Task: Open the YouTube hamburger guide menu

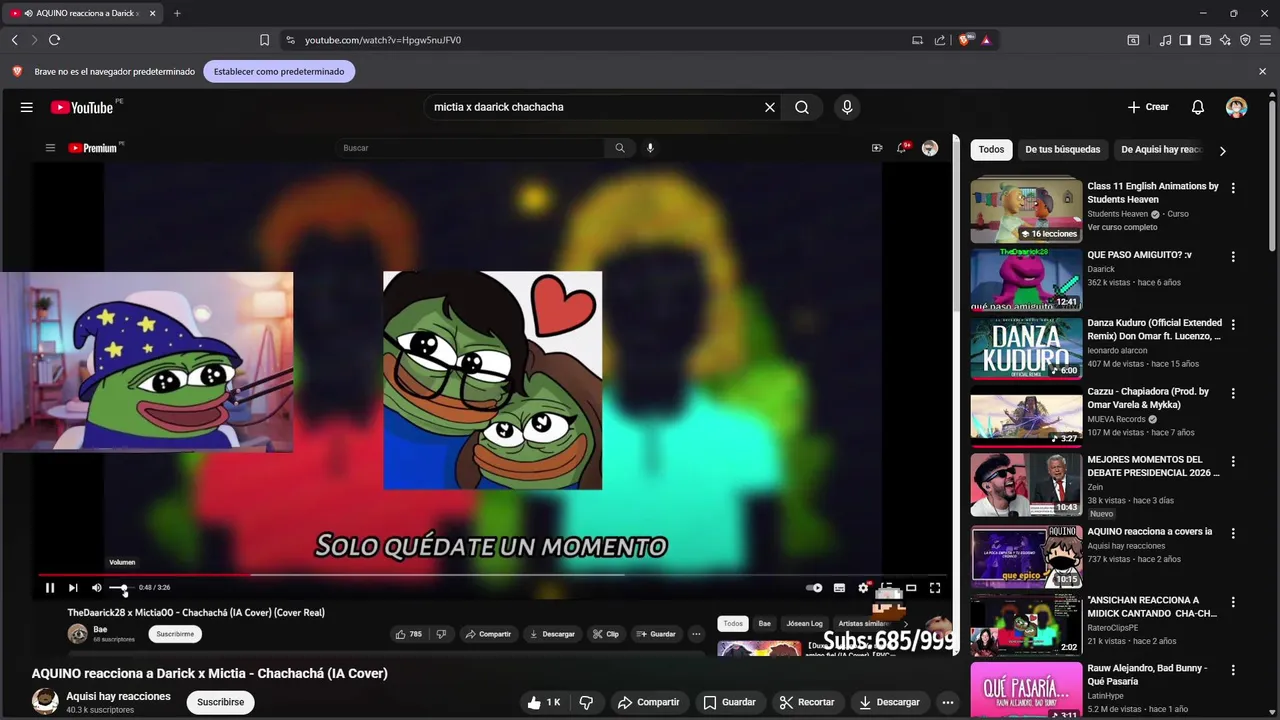Action: [x=27, y=107]
